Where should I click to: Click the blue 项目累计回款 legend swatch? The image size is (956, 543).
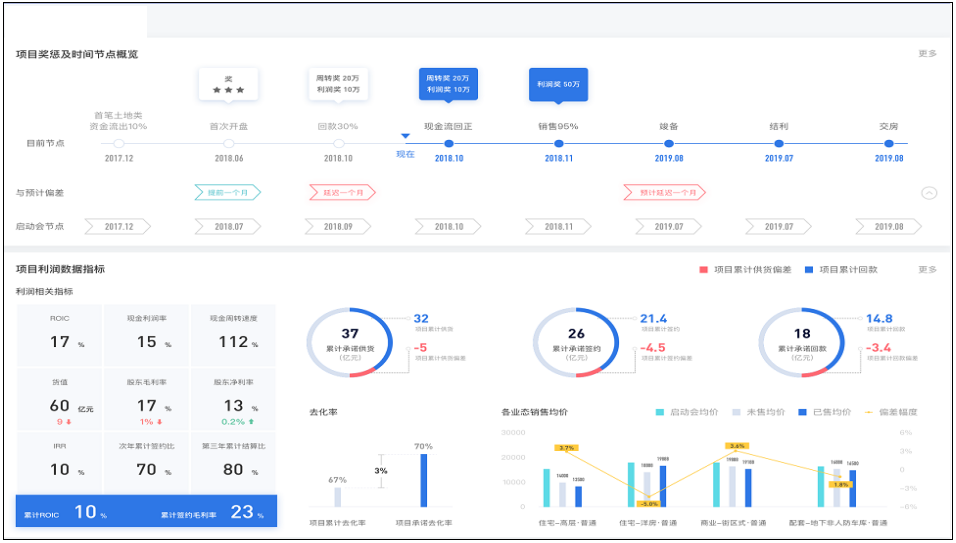[x=809, y=269]
